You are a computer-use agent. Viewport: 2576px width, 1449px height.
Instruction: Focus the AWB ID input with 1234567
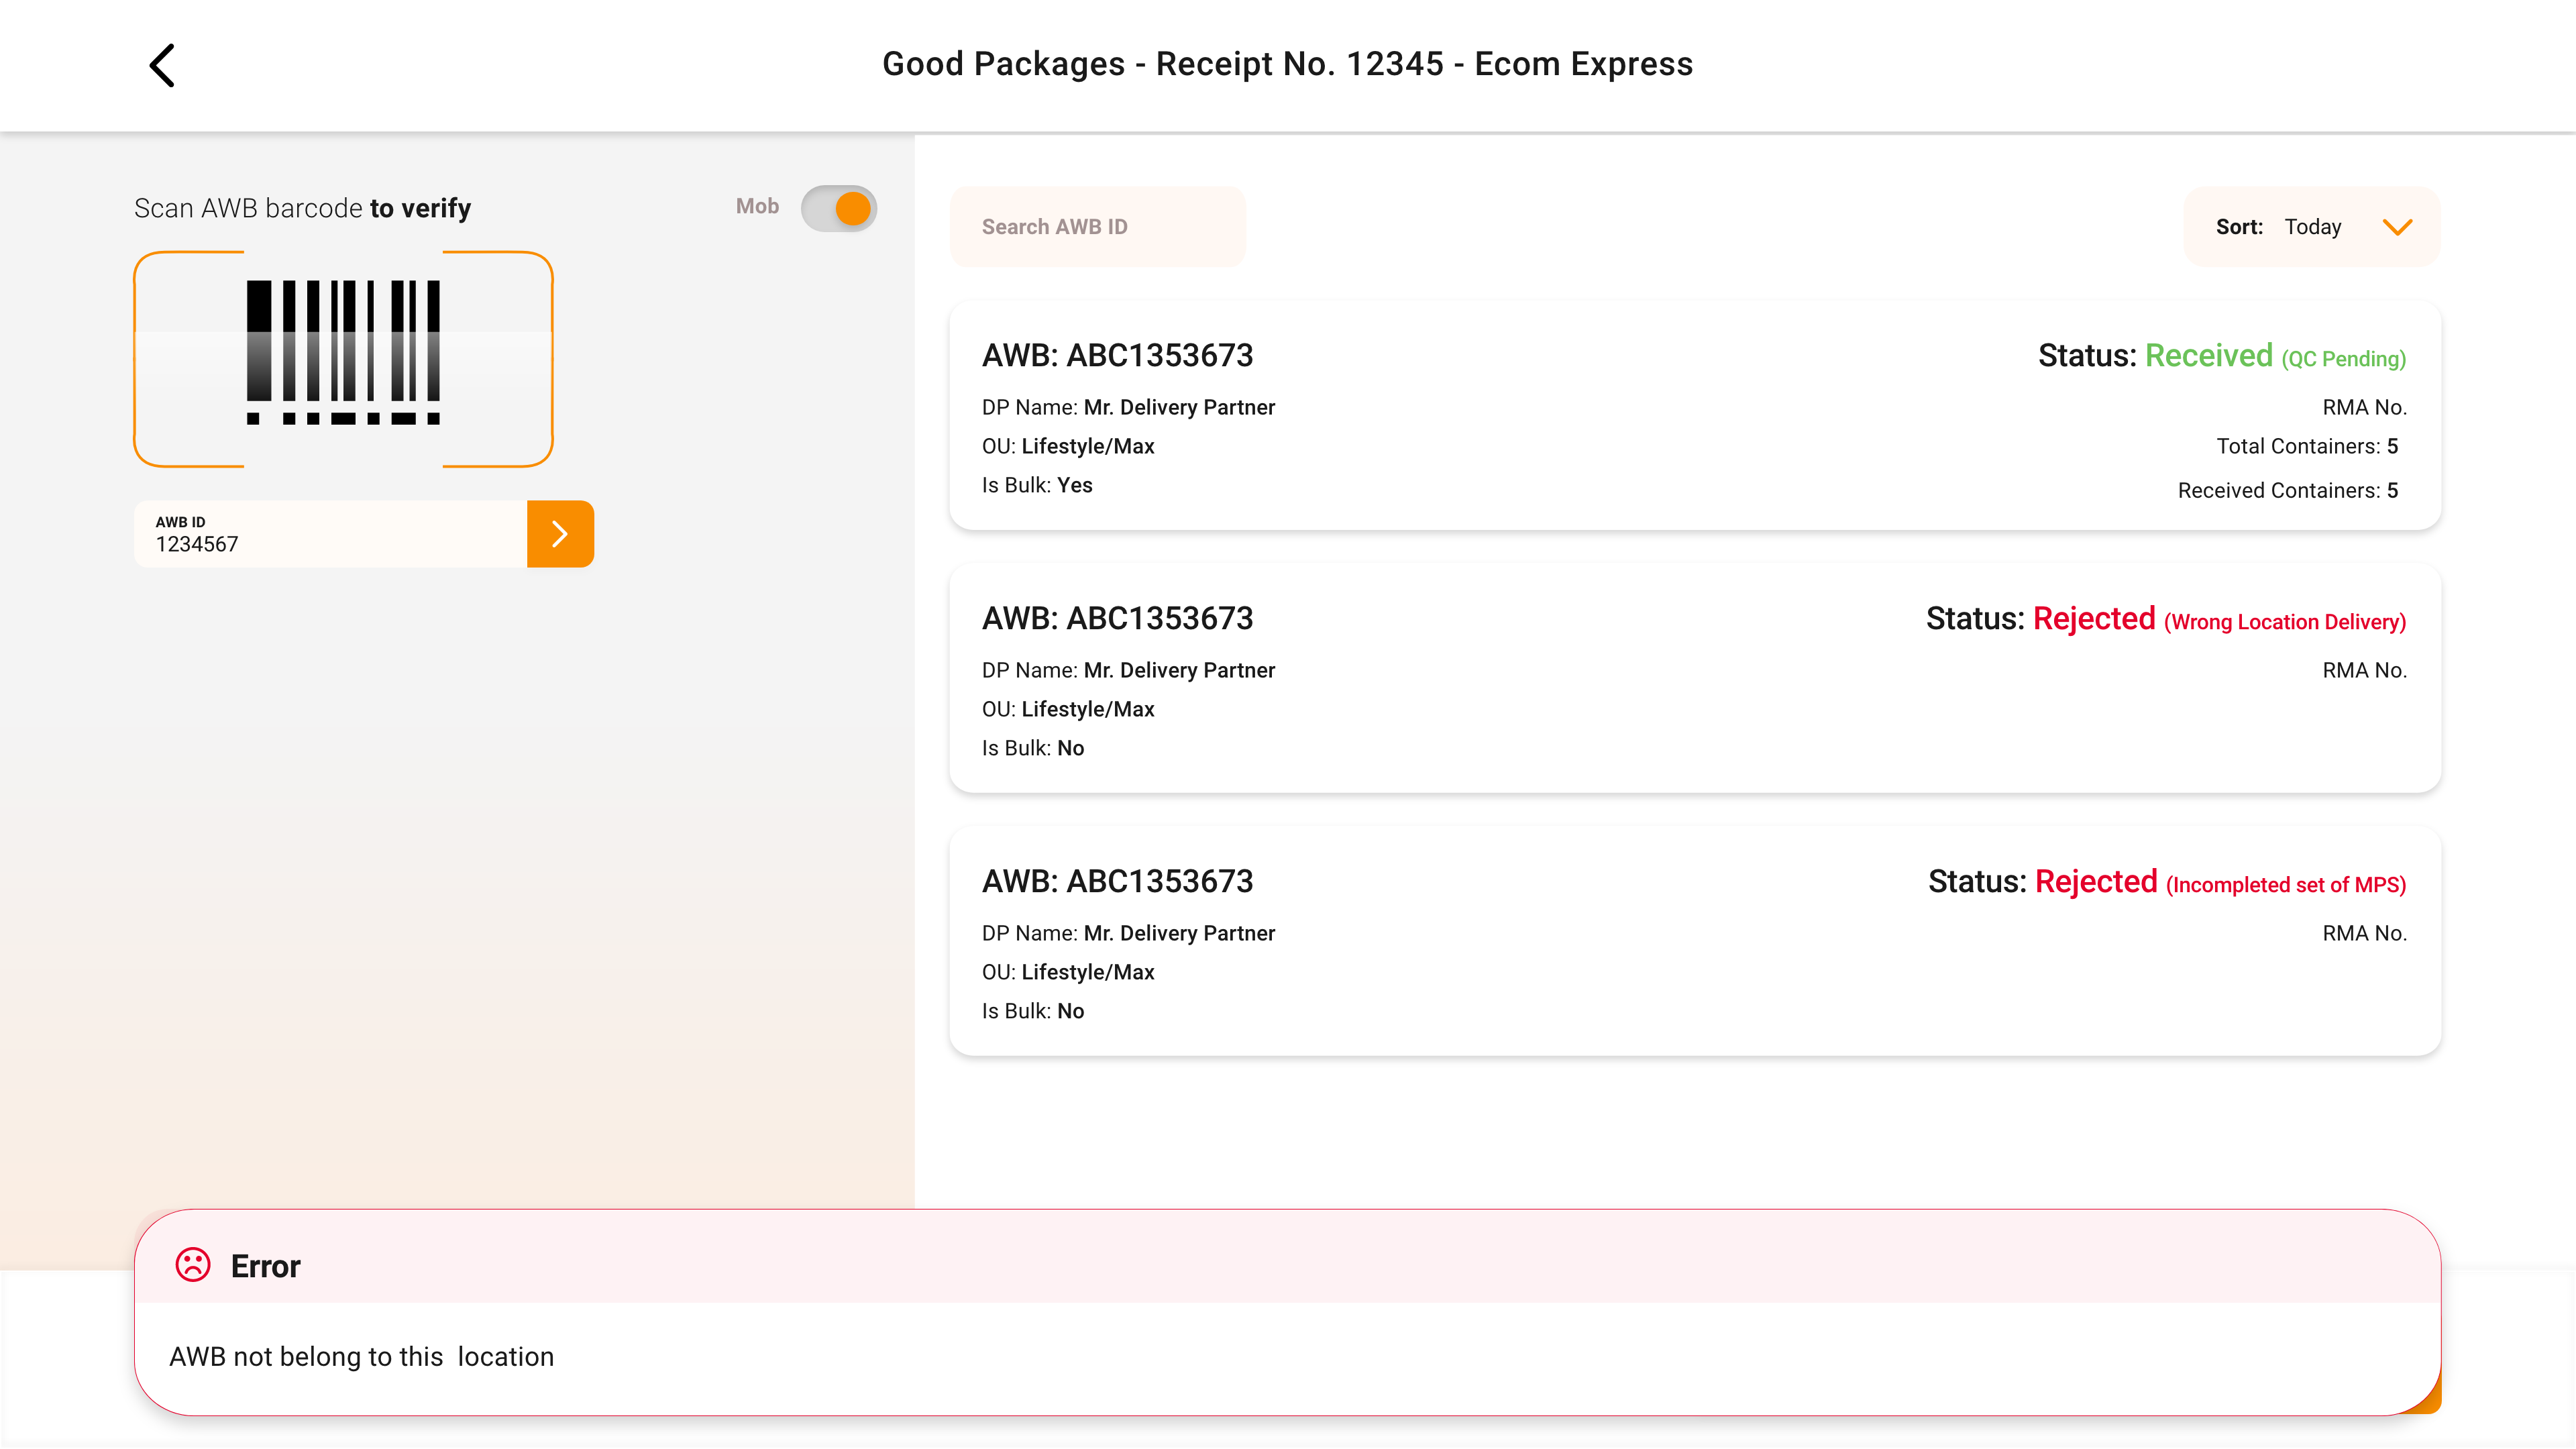330,535
